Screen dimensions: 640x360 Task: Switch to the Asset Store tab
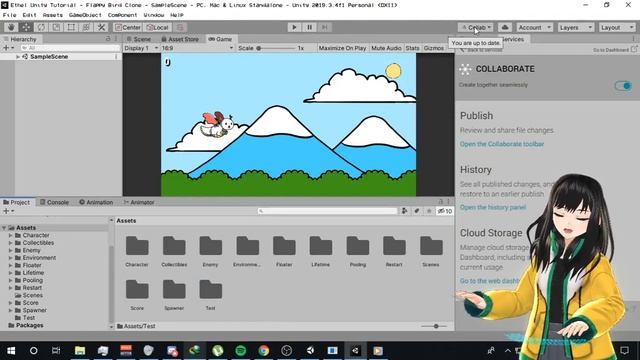(180, 39)
